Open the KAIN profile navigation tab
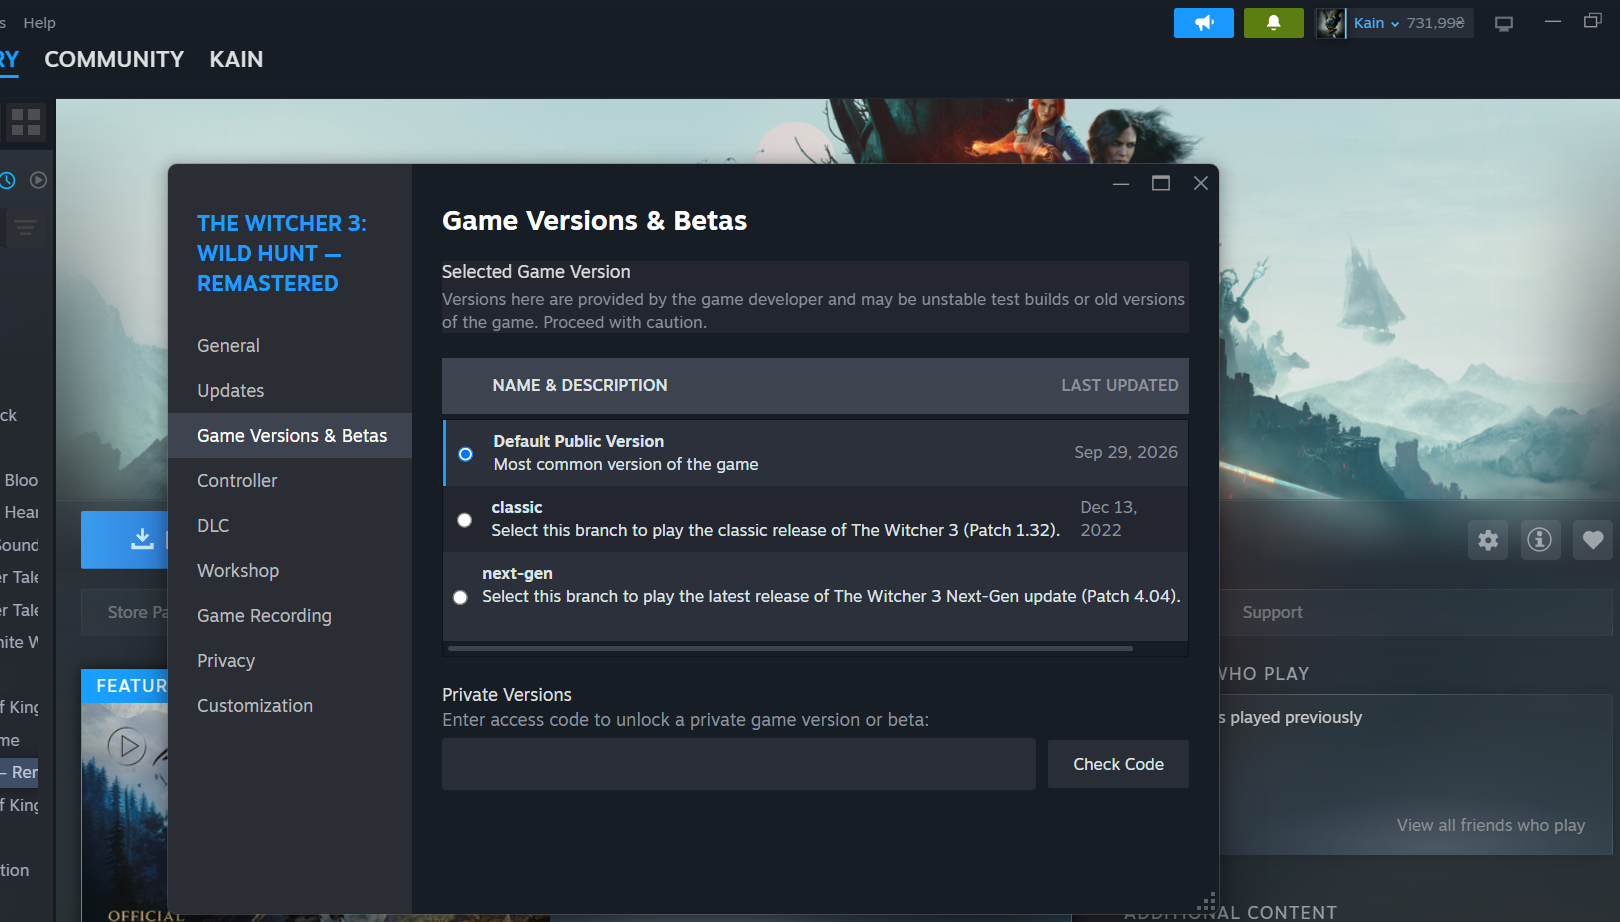 click(236, 59)
